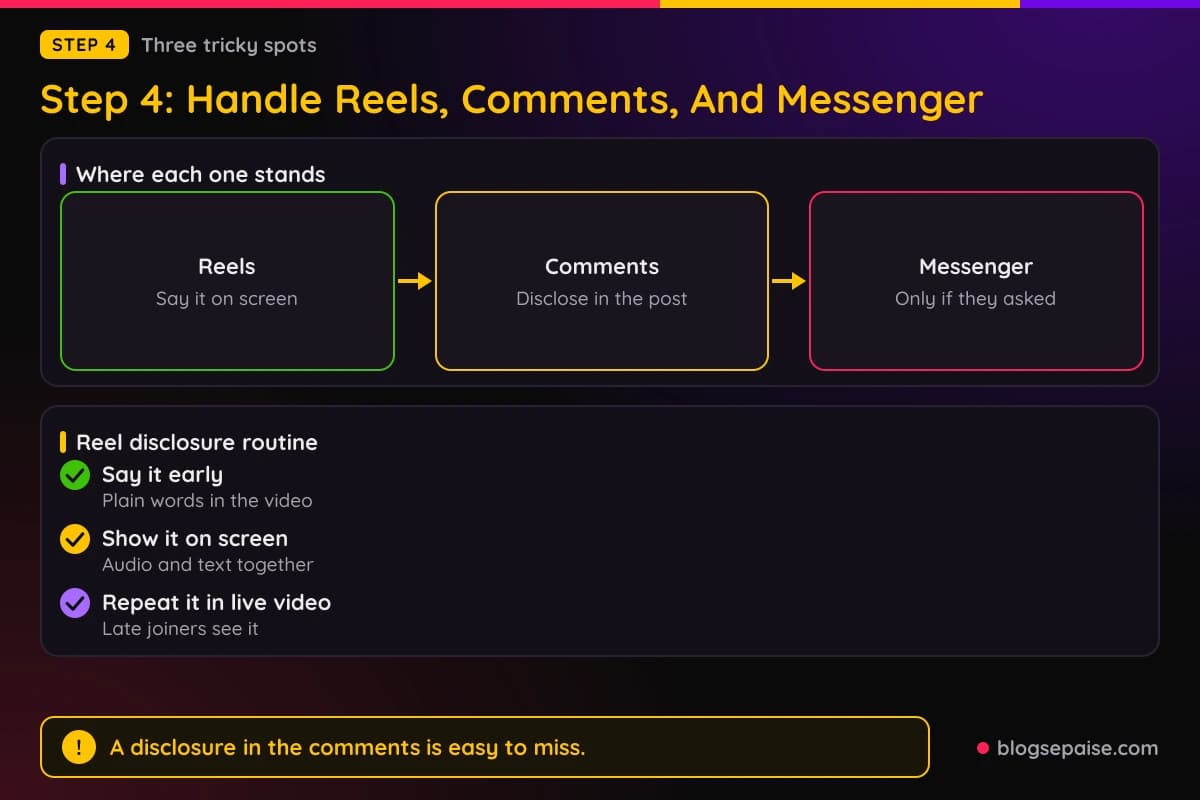The width and height of the screenshot is (1200, 800).
Task: Click the comments-disclosure warning text
Action: 347,747
